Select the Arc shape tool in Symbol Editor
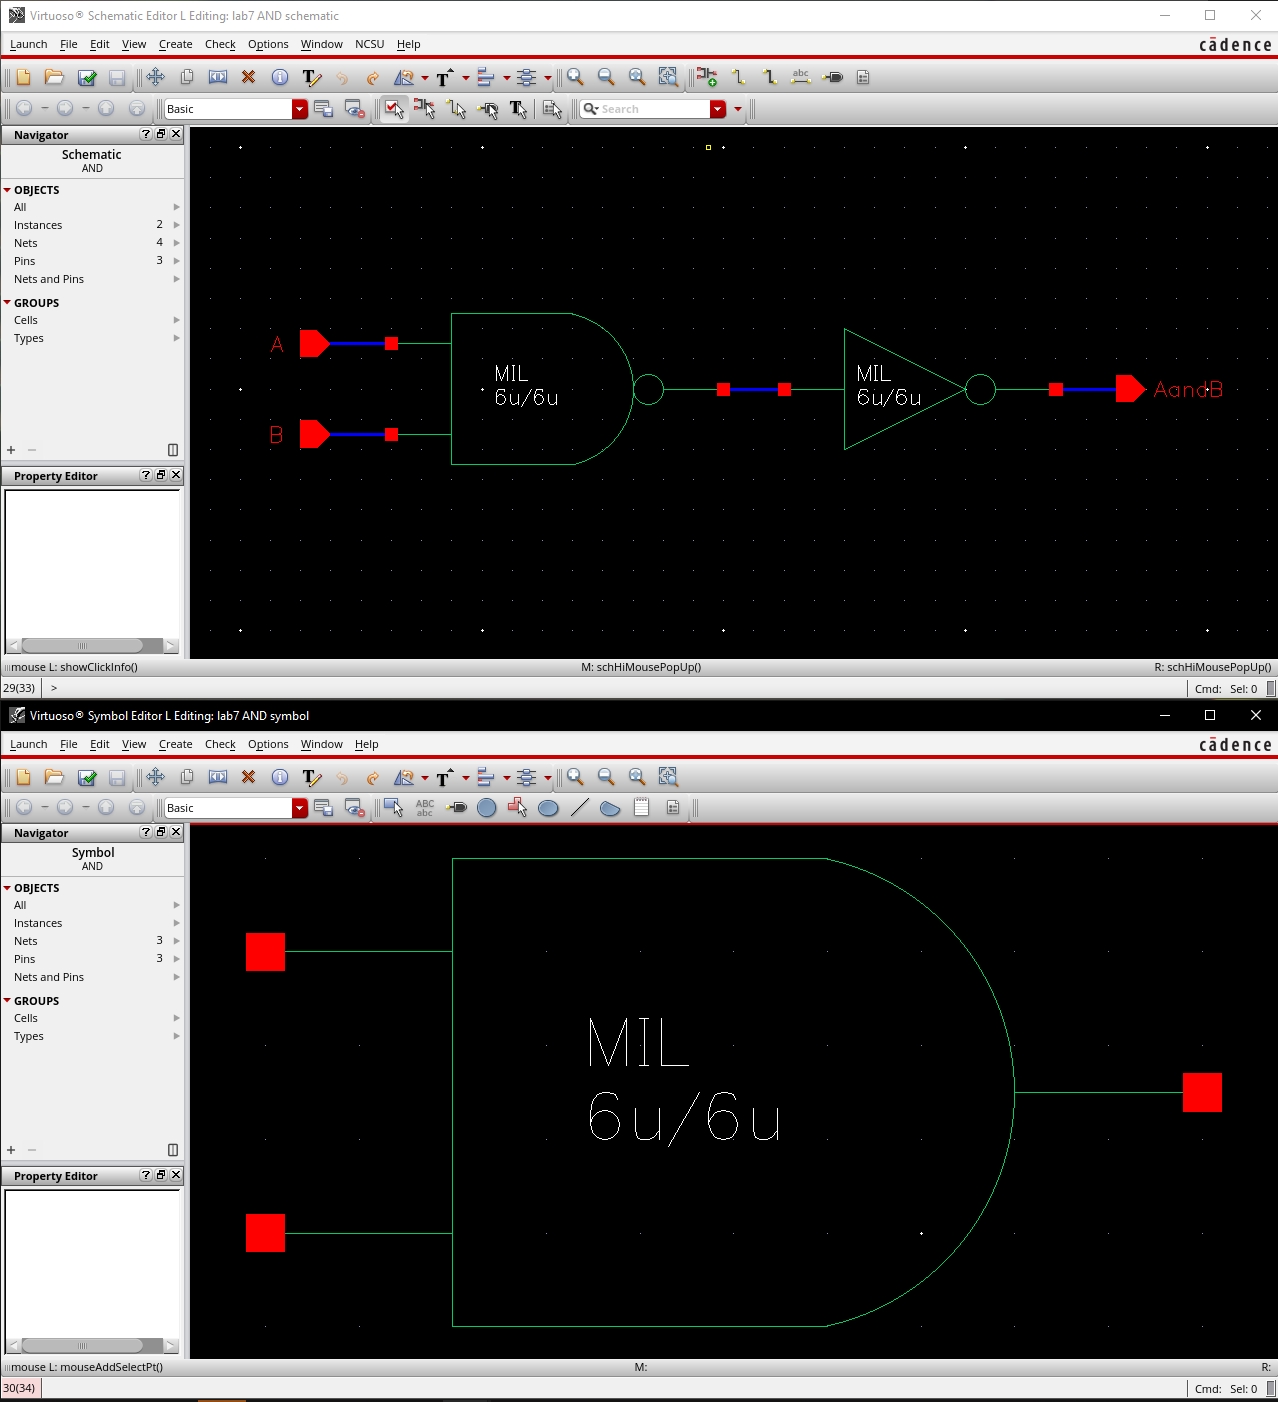Screen dimensions: 1278x1402 [x=610, y=807]
